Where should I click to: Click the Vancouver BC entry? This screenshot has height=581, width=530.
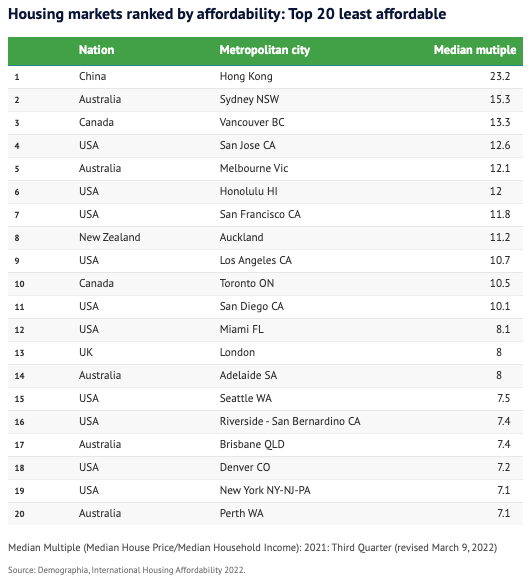[252, 122]
